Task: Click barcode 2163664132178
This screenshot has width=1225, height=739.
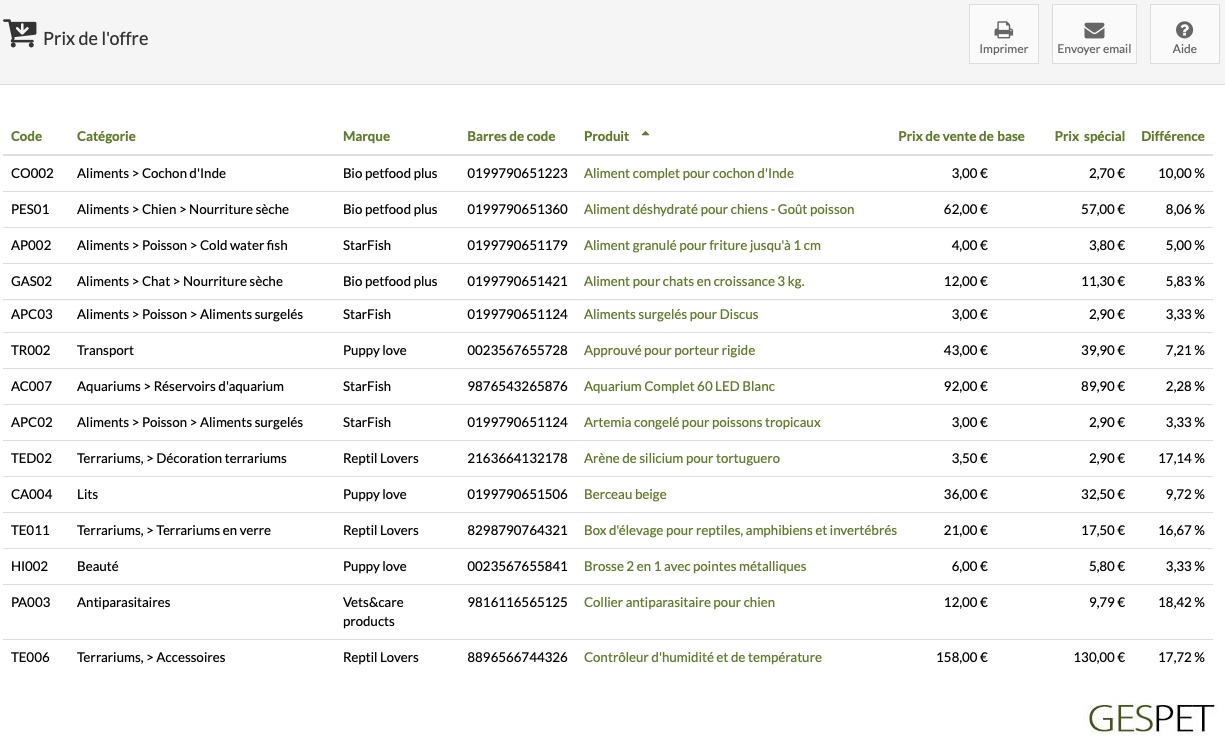Action: [x=517, y=458]
